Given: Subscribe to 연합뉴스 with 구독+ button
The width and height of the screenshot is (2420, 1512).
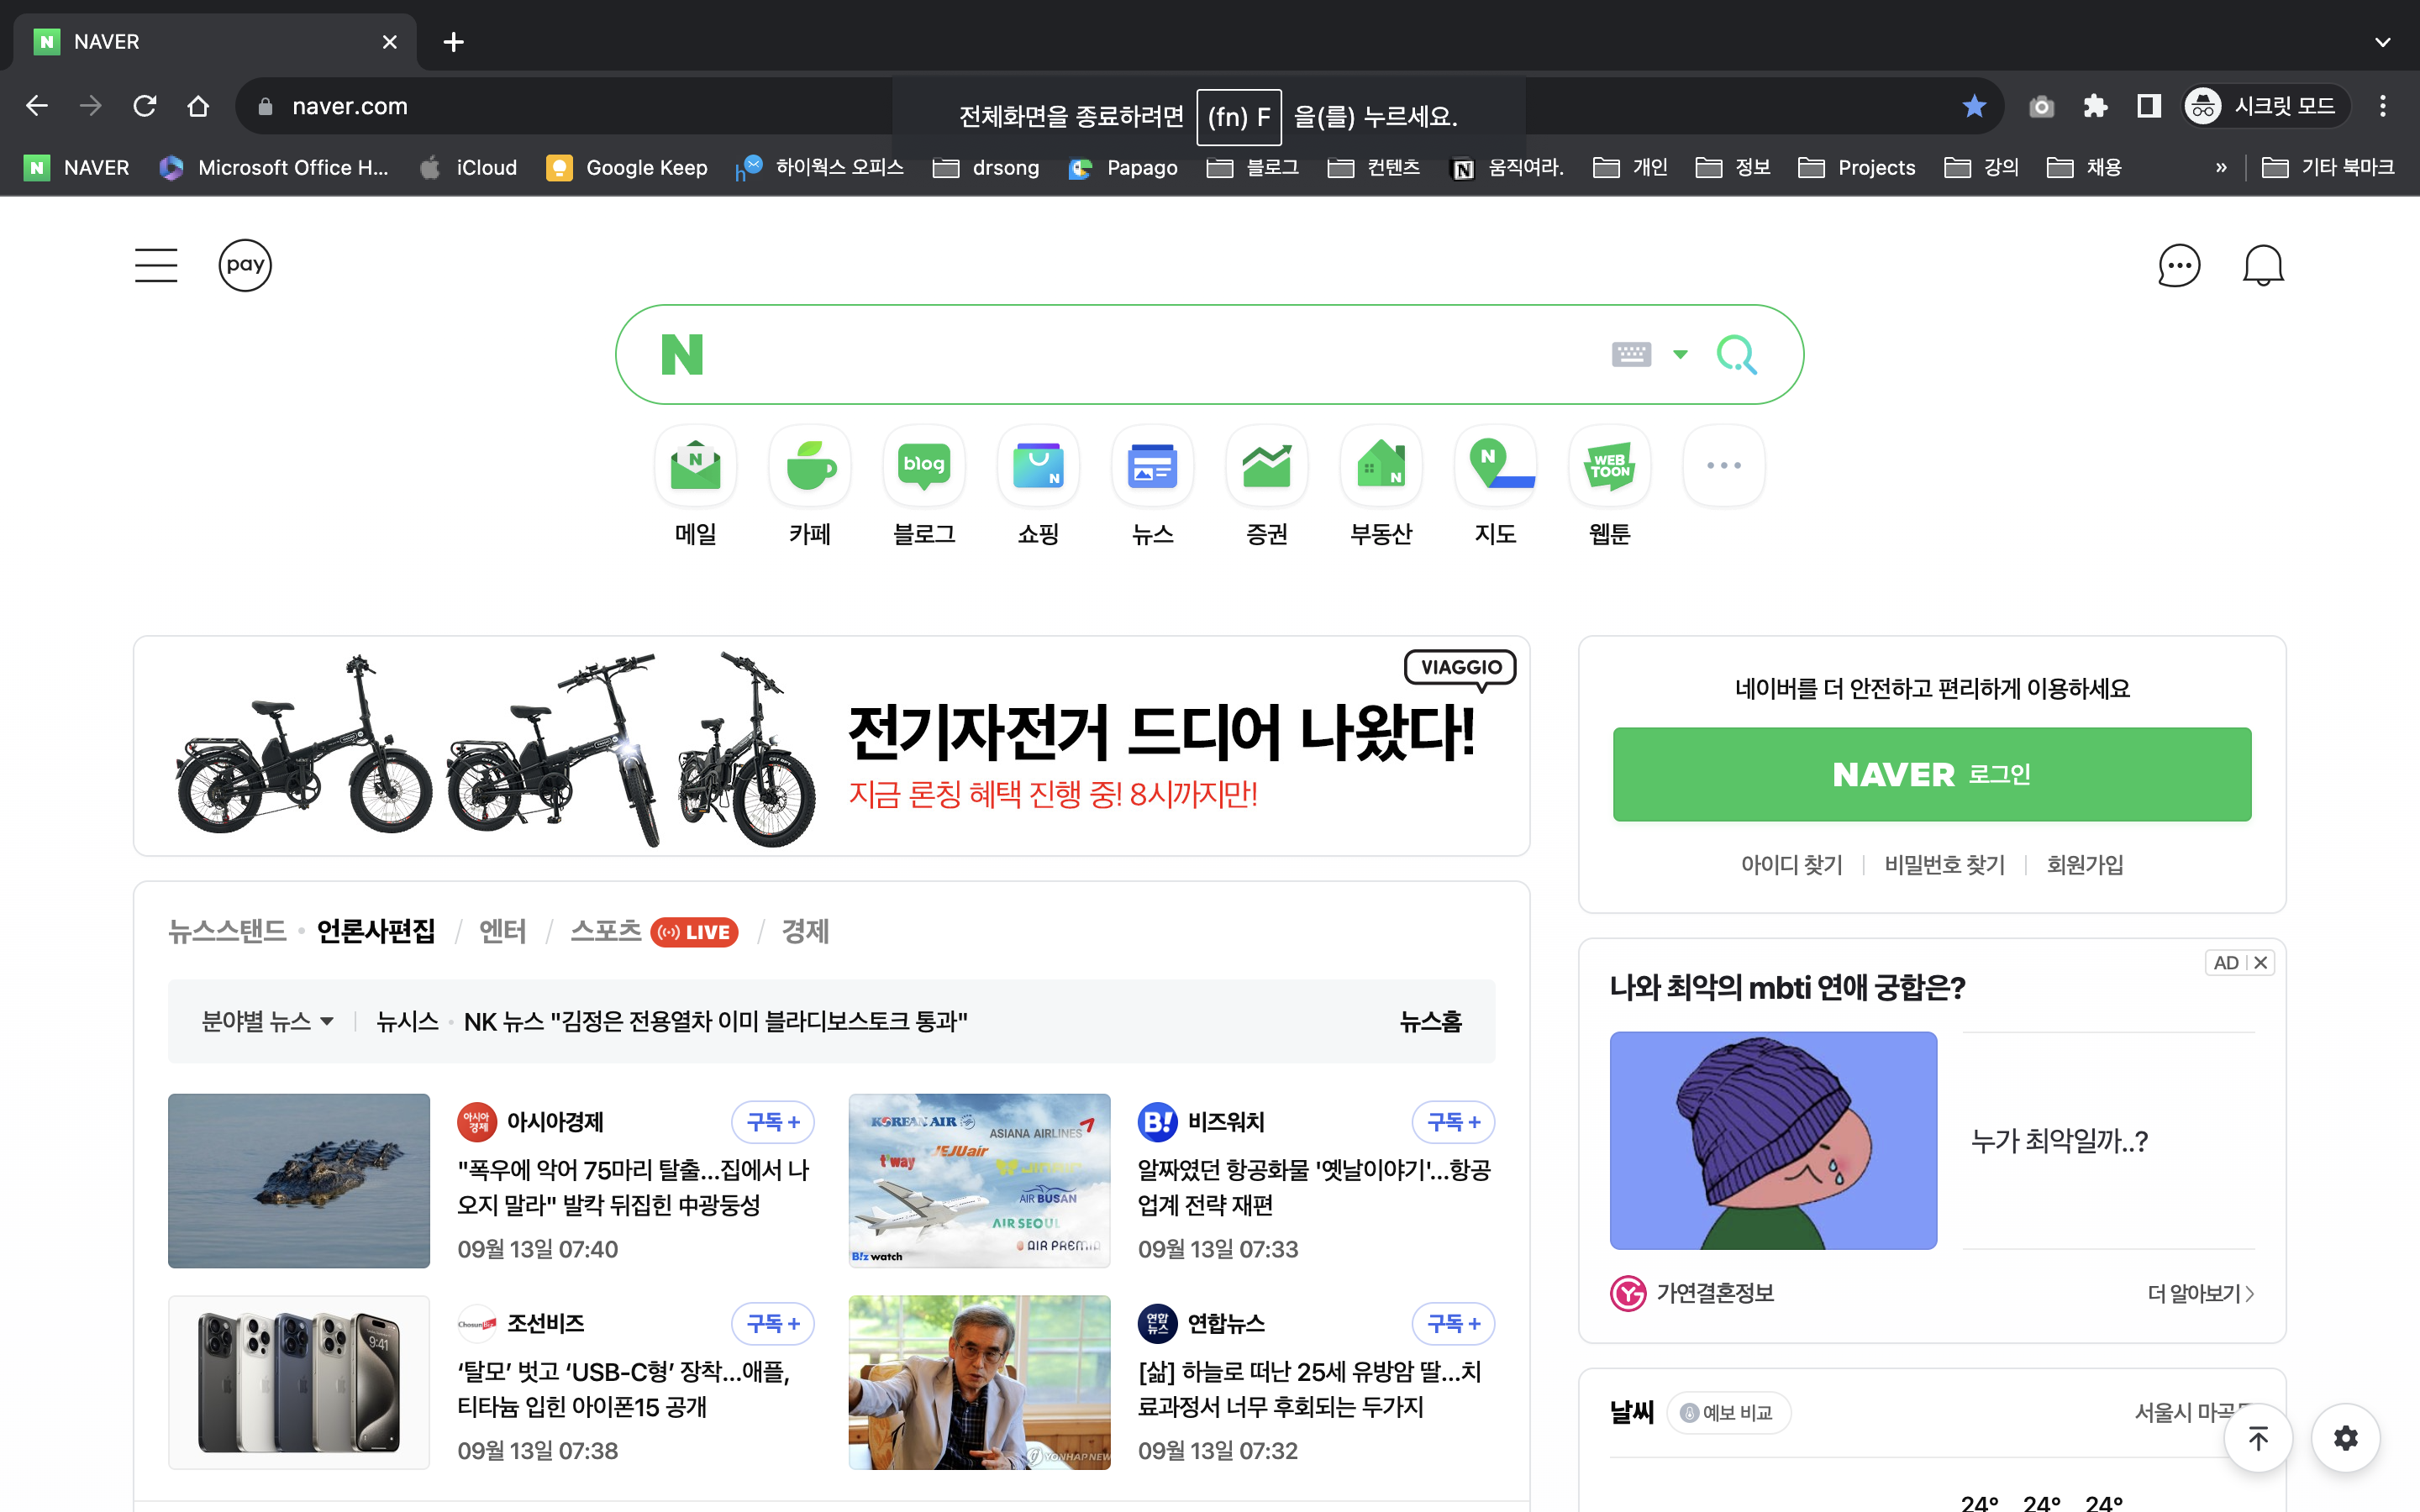Looking at the screenshot, I should 1453,1323.
